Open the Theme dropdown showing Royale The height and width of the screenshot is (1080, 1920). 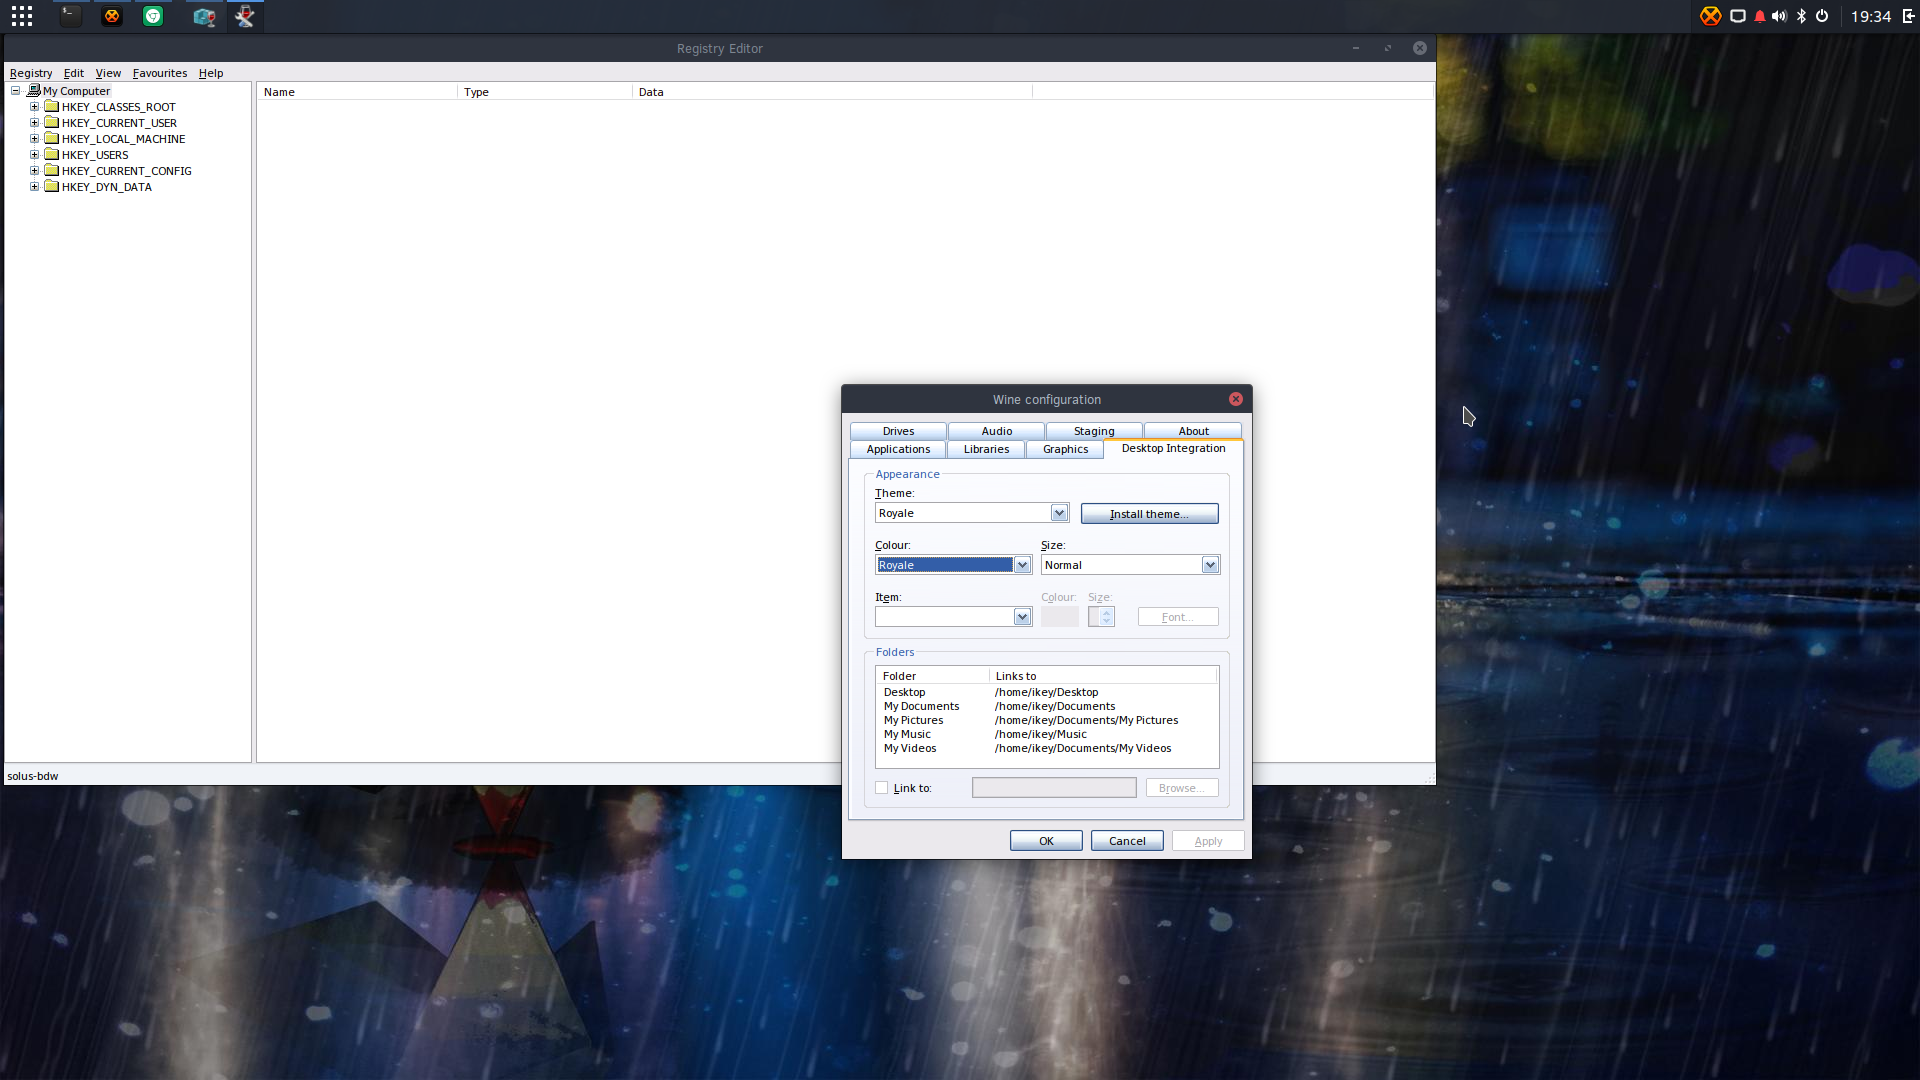click(x=972, y=513)
